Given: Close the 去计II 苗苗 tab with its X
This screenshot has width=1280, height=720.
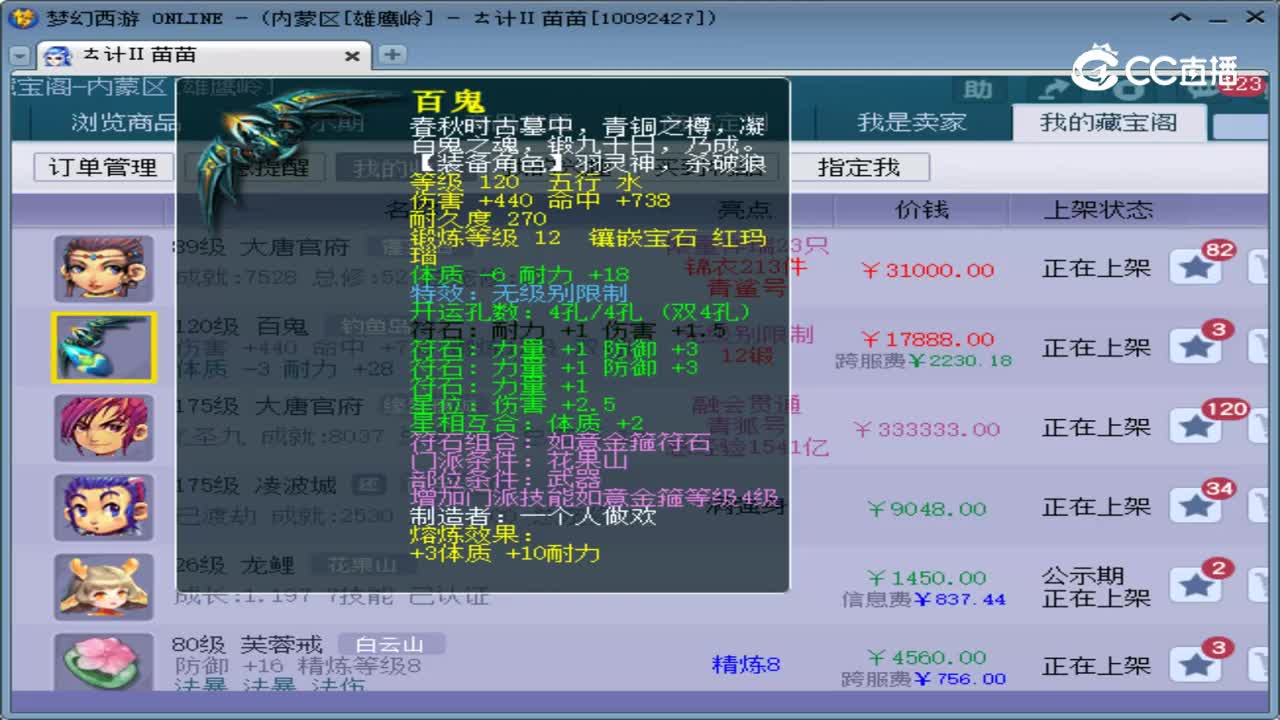Looking at the screenshot, I should pos(352,56).
